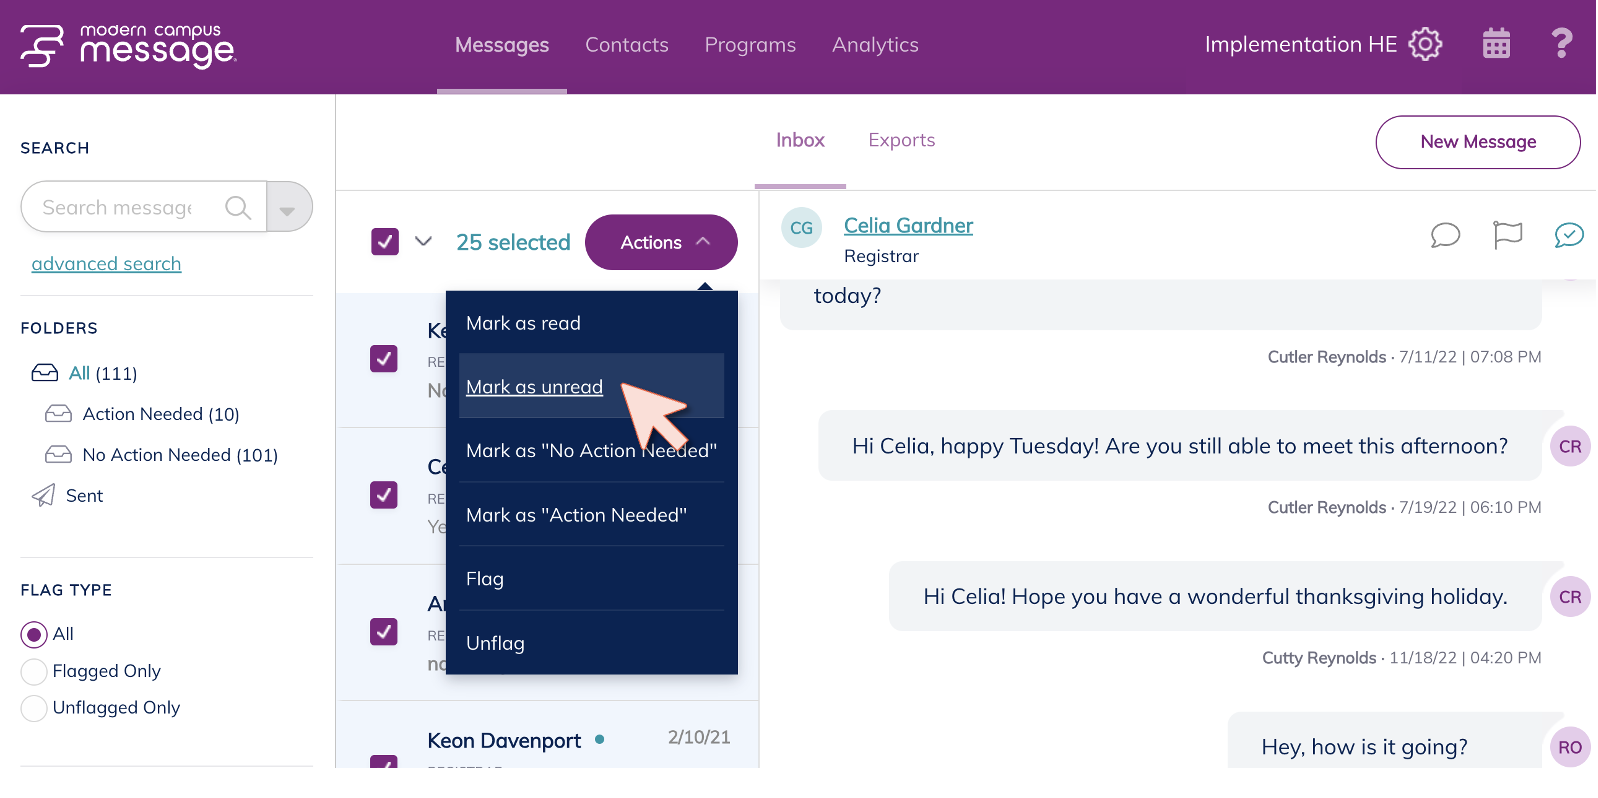Click the CG contact avatar
Image resolution: width=1598 pixels, height=798 pixels.
click(801, 228)
